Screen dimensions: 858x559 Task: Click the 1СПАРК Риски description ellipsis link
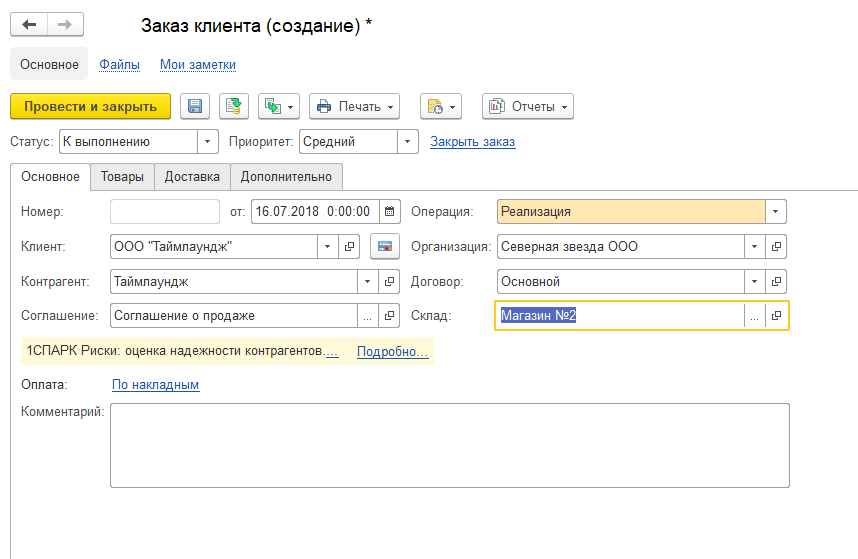331,351
